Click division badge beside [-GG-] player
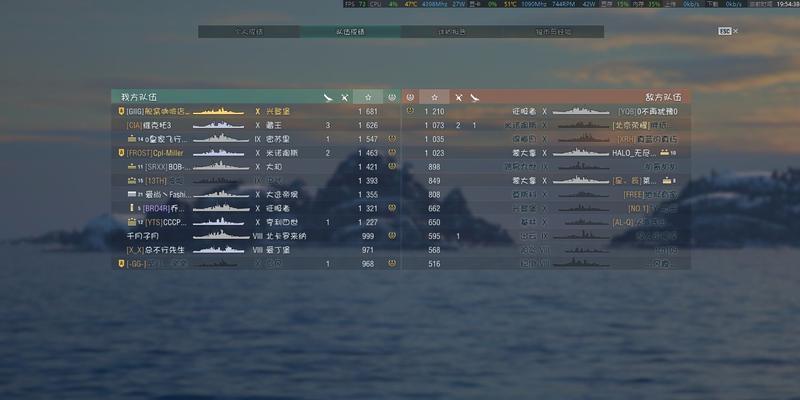The image size is (800, 400). pyautogui.click(x=121, y=264)
